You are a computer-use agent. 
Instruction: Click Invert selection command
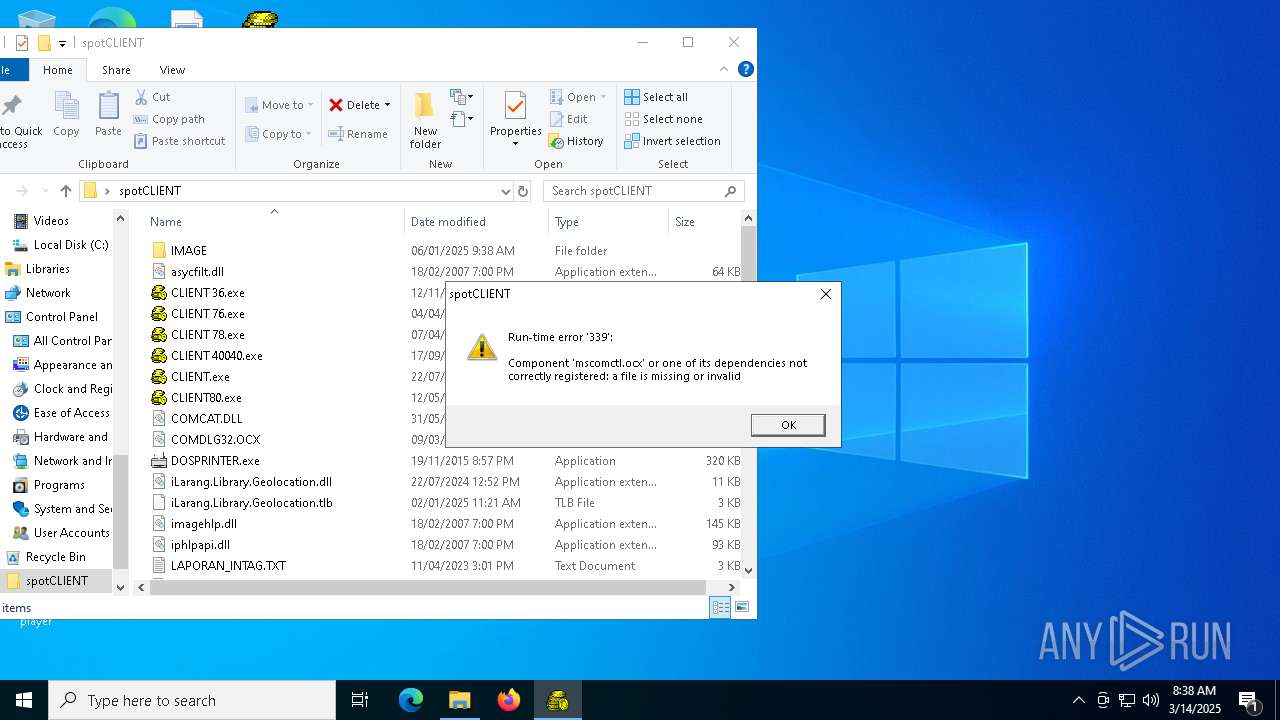(672, 141)
